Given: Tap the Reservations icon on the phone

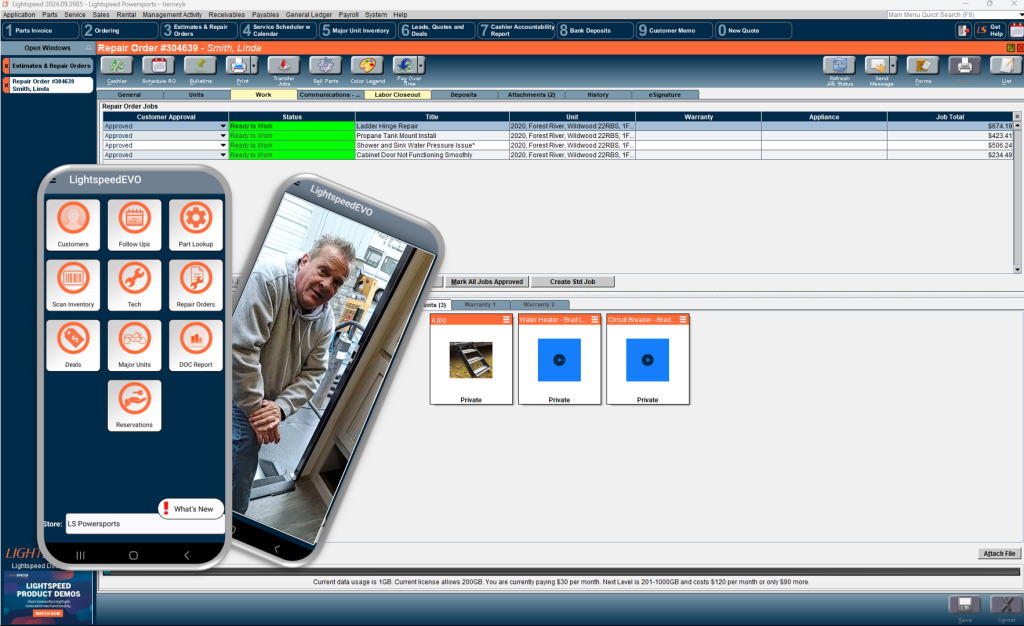Looking at the screenshot, I should click(x=135, y=405).
